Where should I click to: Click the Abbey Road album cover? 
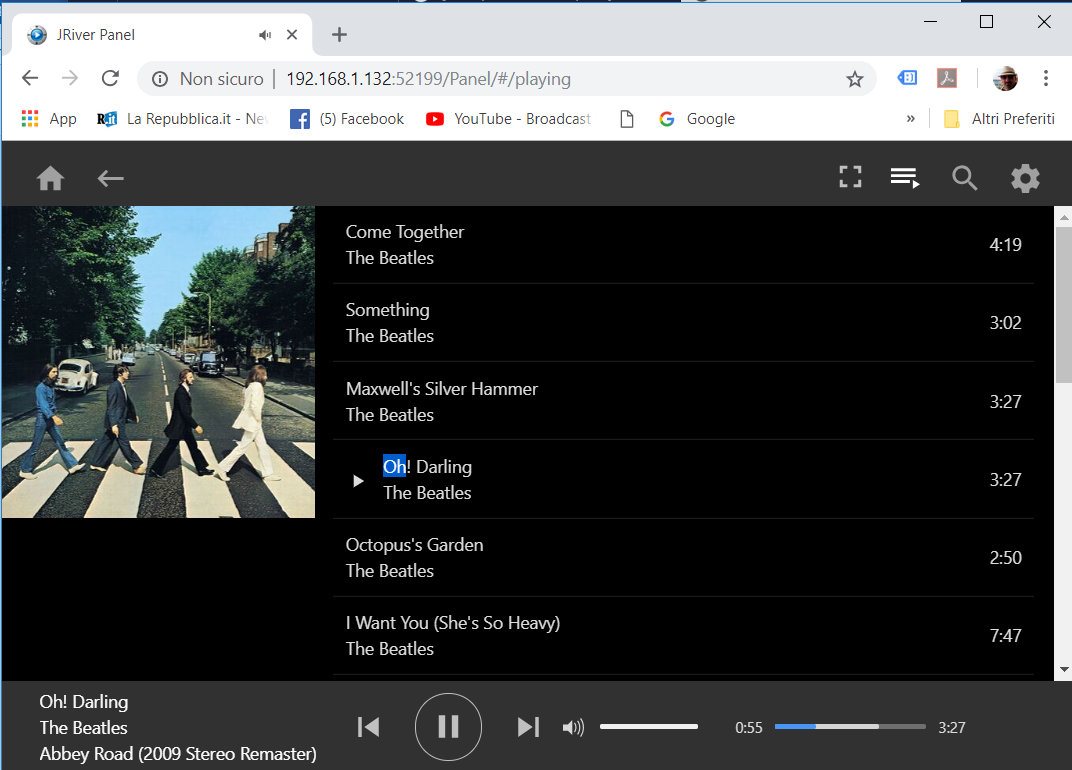159,362
